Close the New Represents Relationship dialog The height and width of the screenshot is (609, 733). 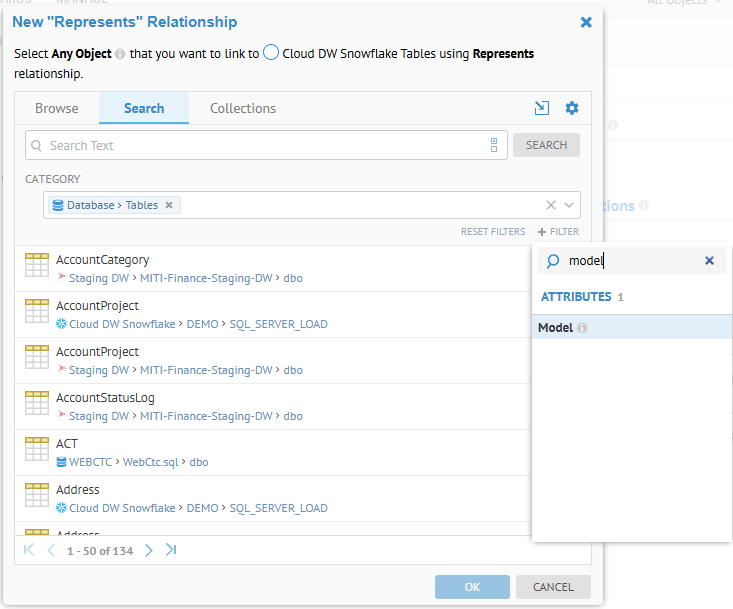586,22
